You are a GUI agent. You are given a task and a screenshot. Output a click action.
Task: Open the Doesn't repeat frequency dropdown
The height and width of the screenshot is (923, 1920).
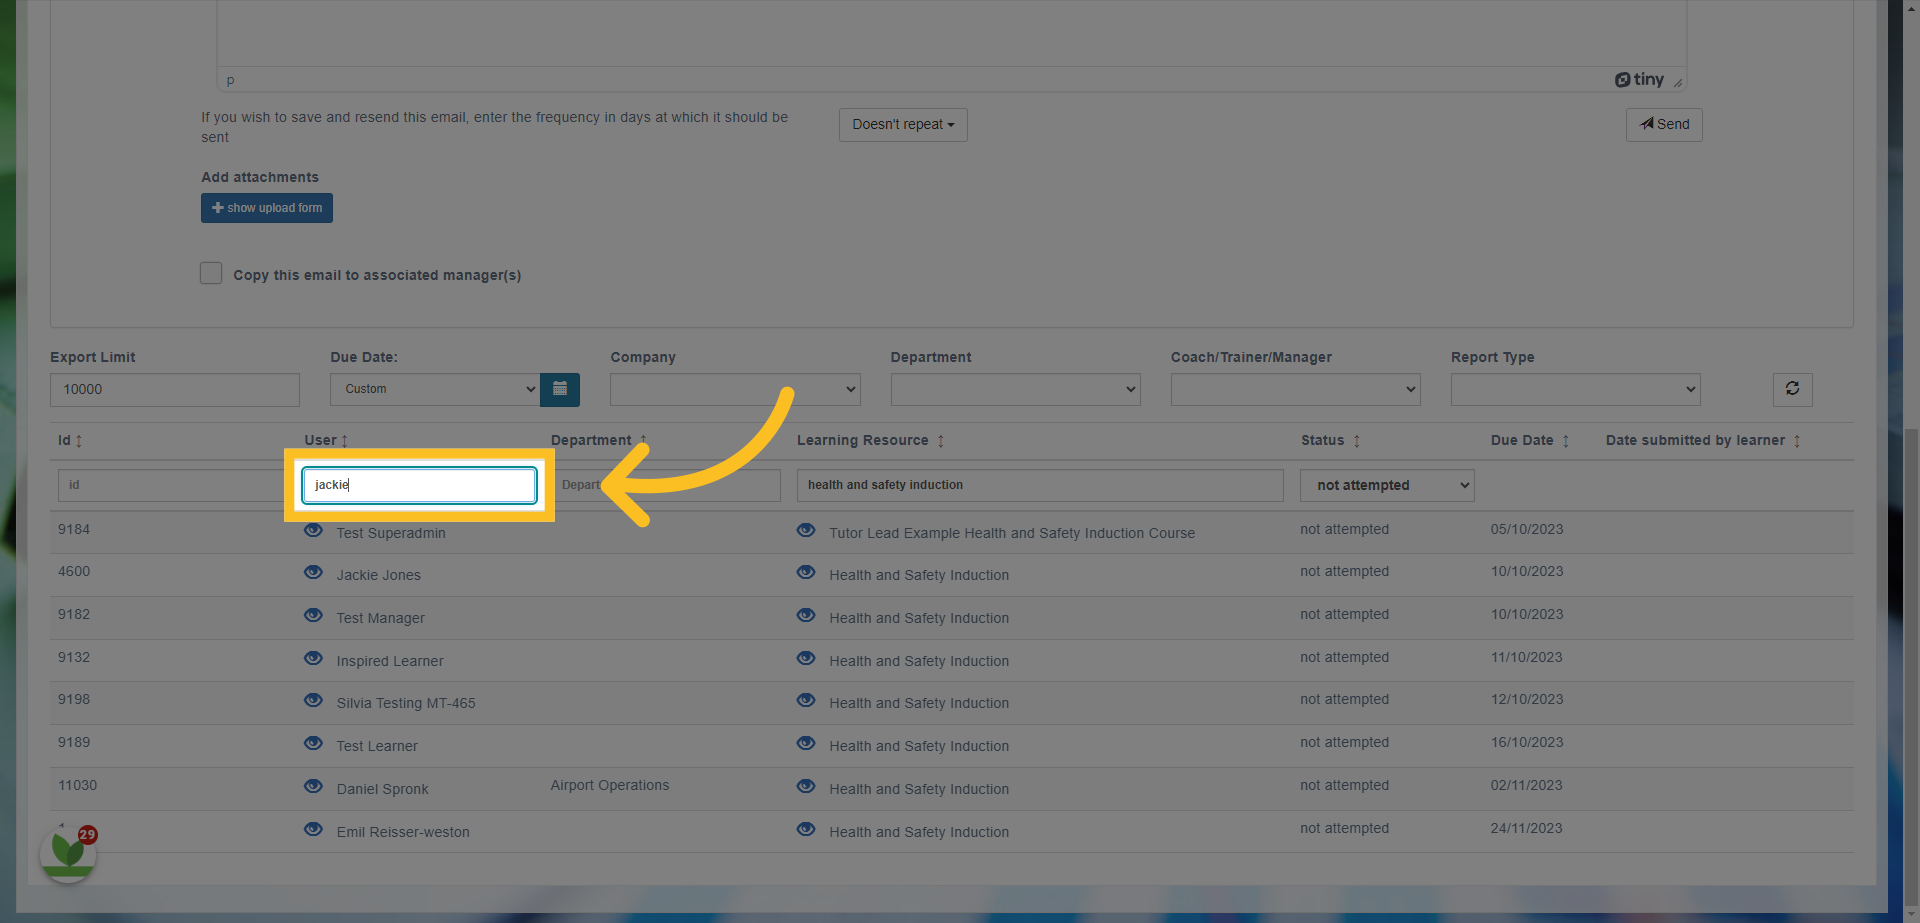pos(903,125)
